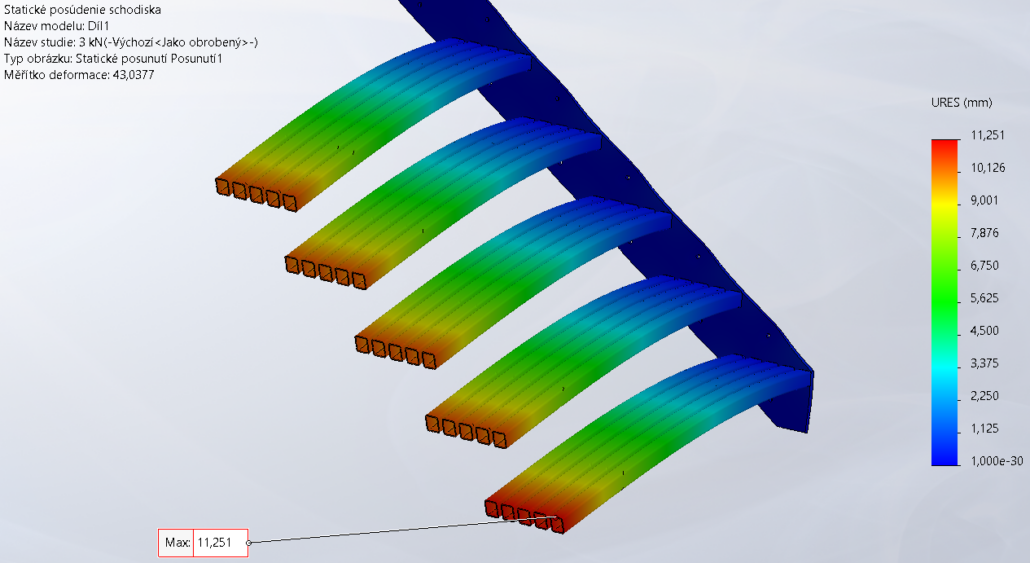Click the legend value 6,750

[x=984, y=265]
